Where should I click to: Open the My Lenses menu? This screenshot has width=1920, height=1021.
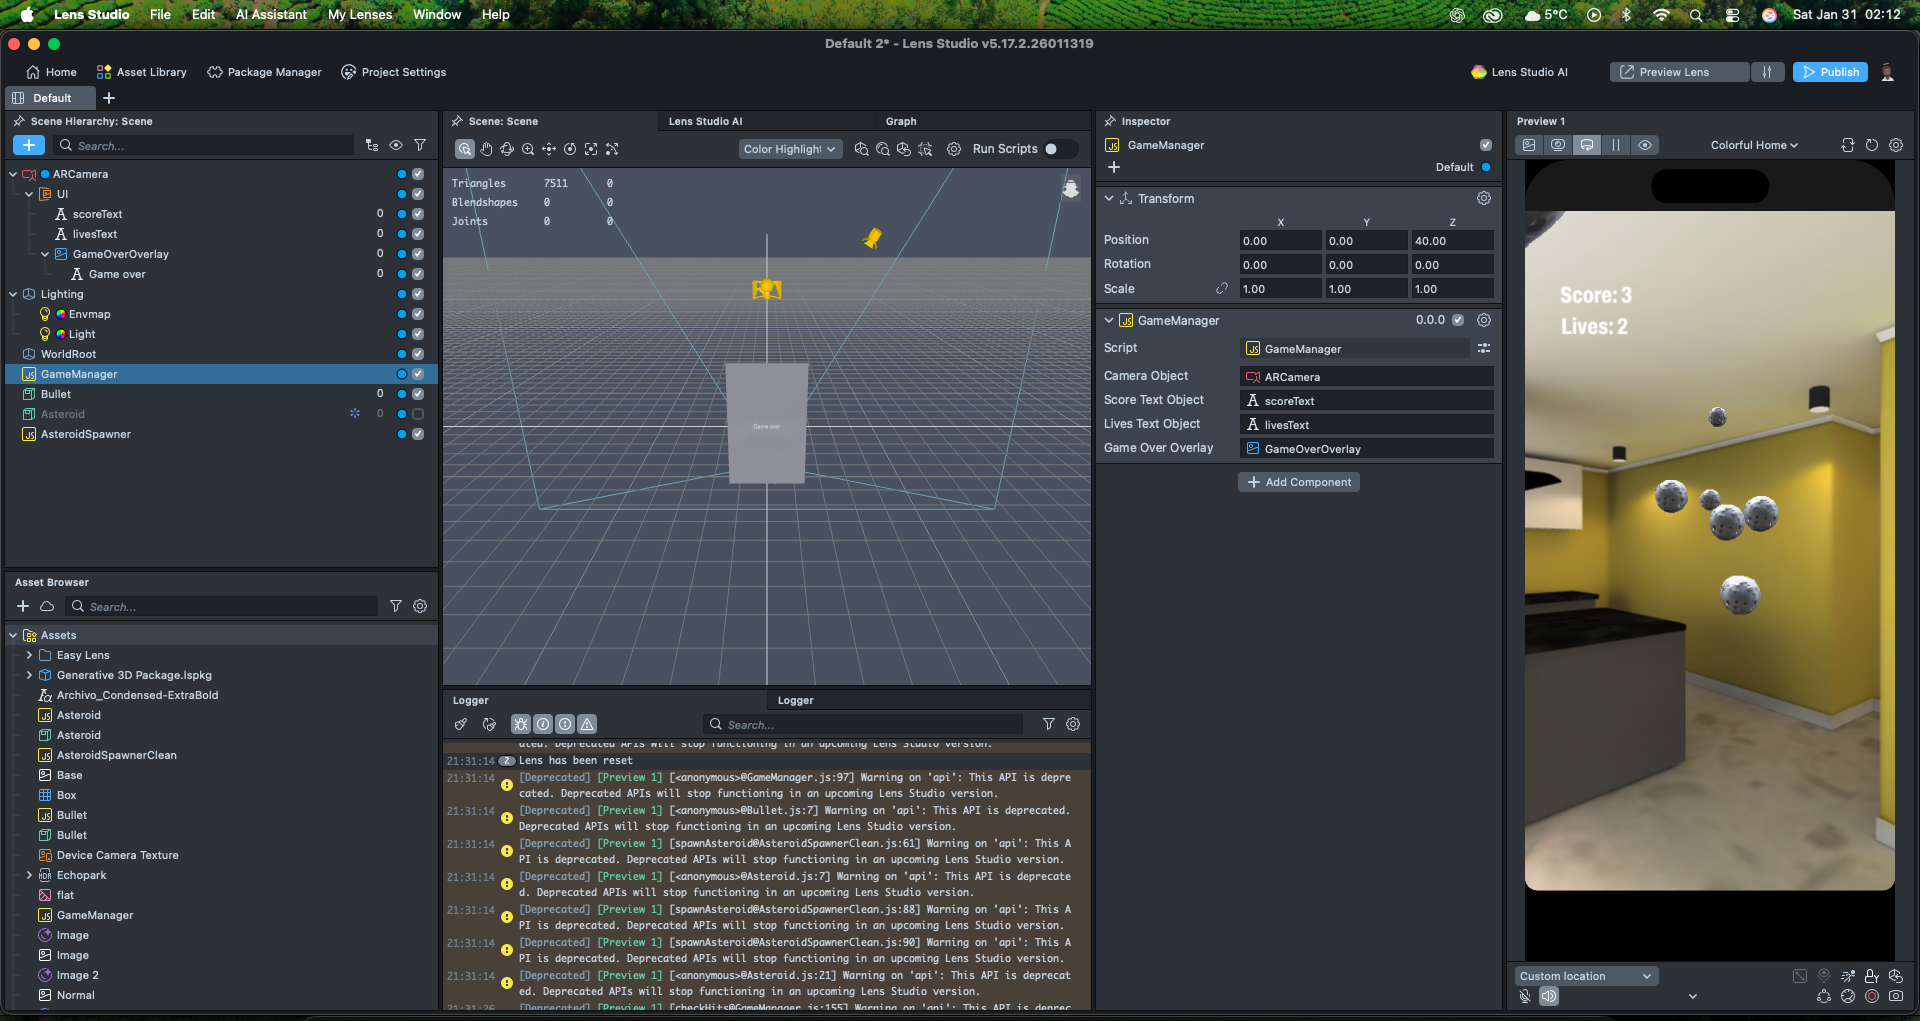pos(360,15)
